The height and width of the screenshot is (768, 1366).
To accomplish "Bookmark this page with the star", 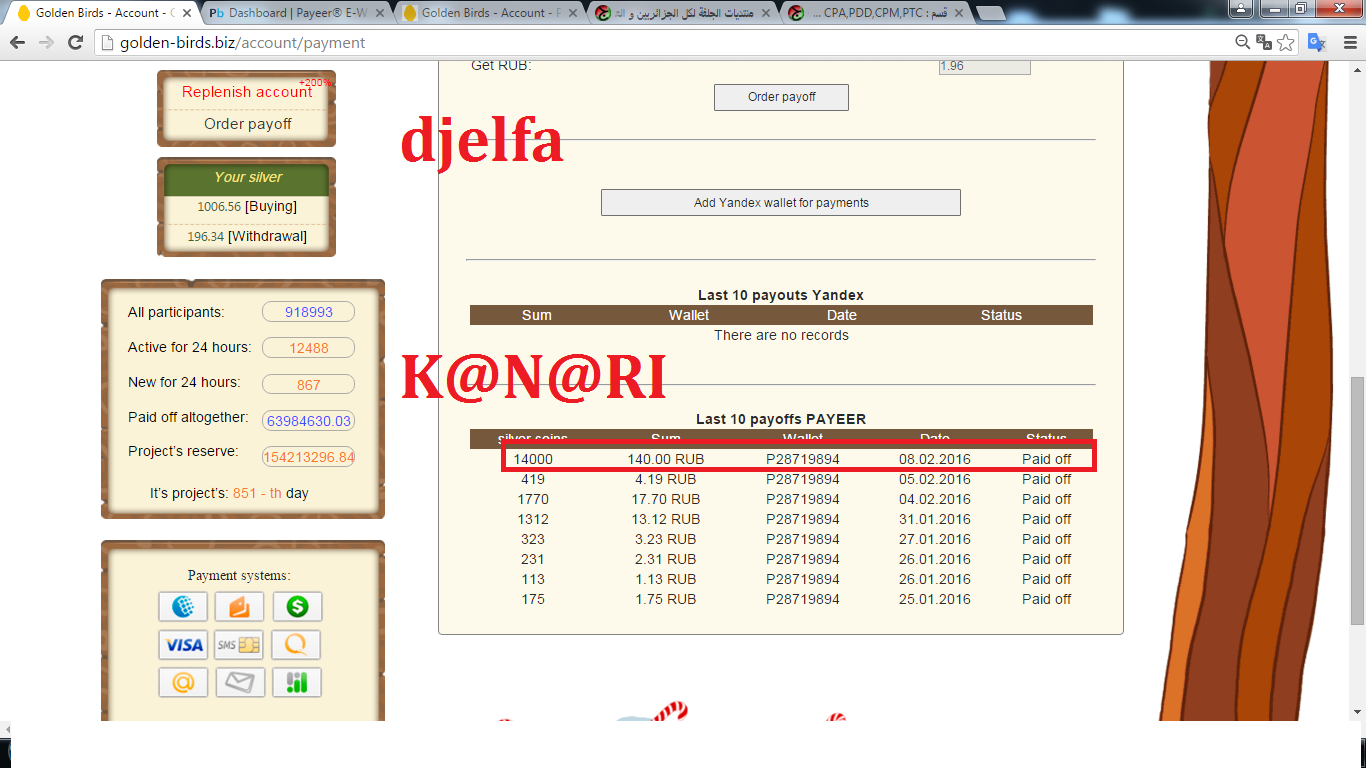I will [1286, 42].
